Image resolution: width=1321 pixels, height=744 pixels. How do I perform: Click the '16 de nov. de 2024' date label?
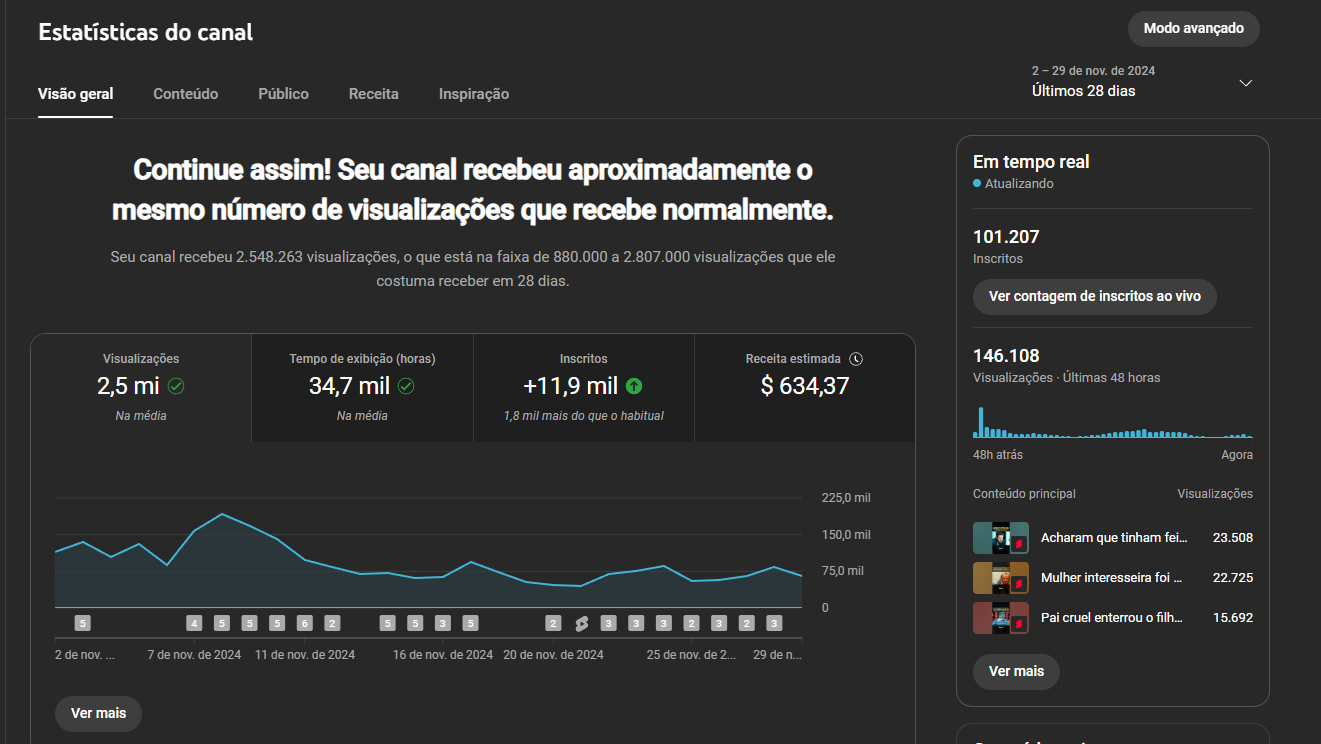tap(443, 656)
